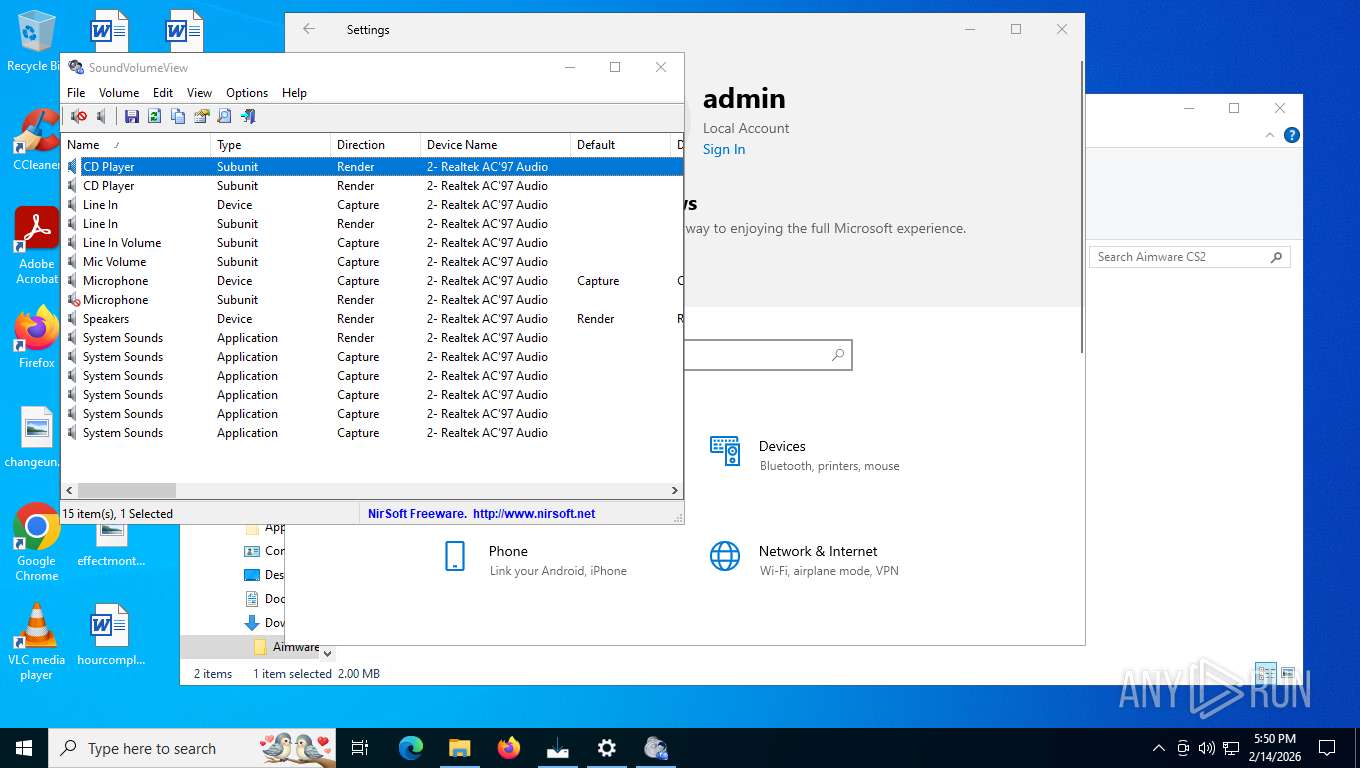Go back using the Settings back arrow
Screen dimensions: 1360x768
pos(309,30)
